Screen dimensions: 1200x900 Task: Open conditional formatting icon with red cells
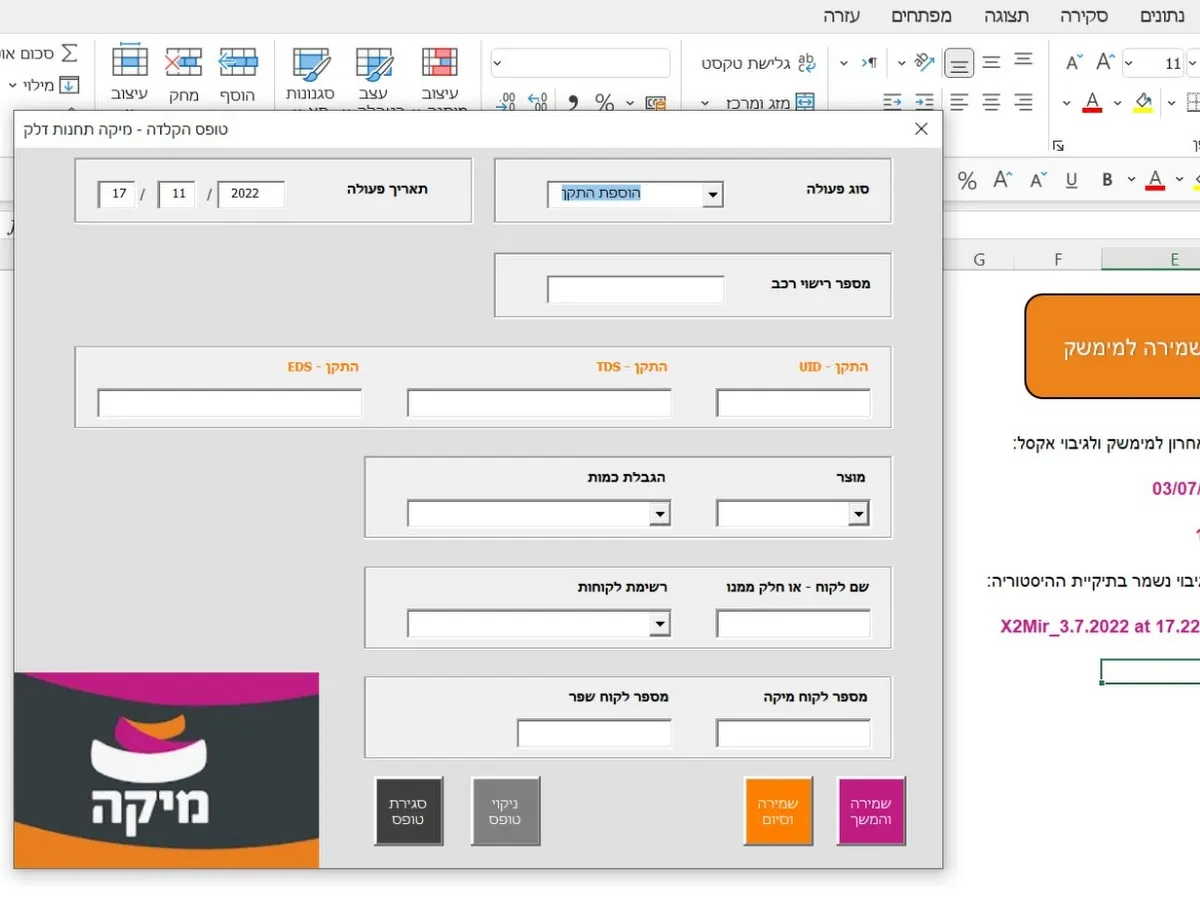click(439, 64)
